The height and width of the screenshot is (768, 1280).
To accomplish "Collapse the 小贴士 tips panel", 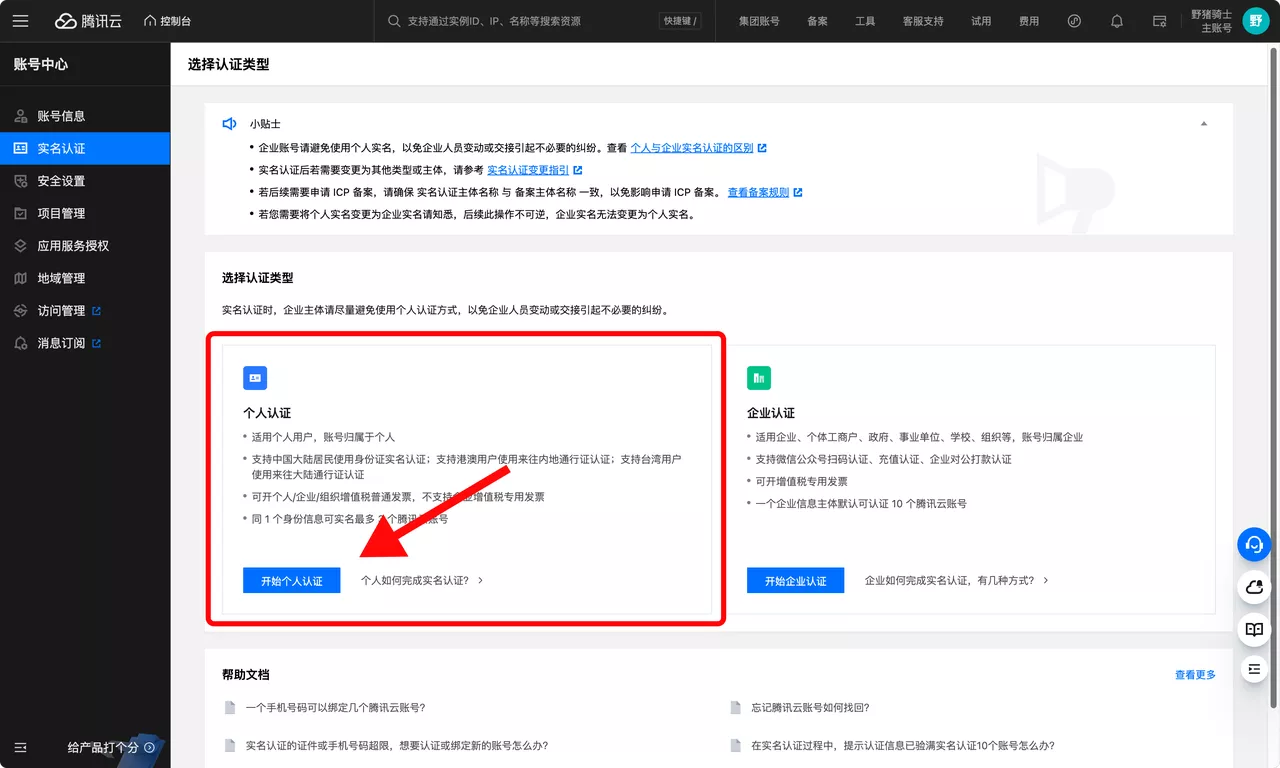I will point(1204,124).
